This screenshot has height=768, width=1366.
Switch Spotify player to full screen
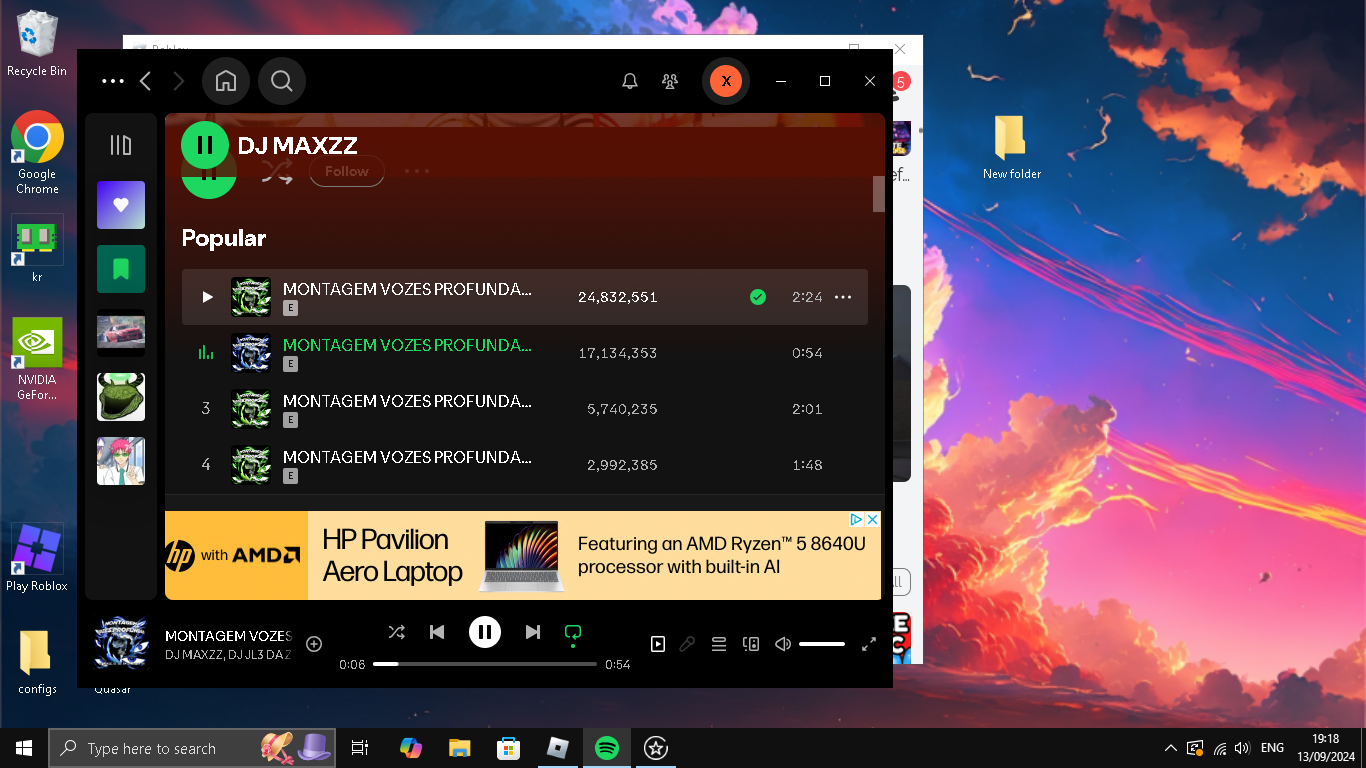click(869, 644)
